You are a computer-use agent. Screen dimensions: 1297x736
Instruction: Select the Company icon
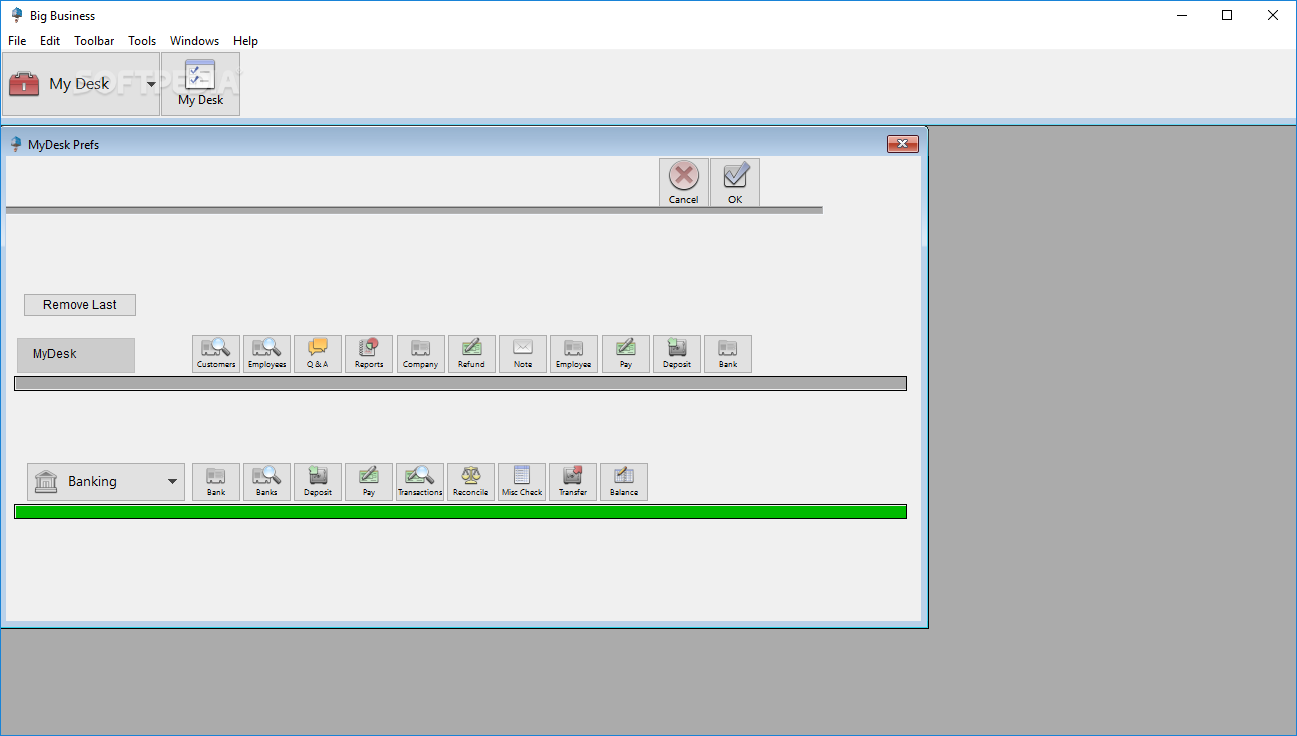tap(421, 354)
